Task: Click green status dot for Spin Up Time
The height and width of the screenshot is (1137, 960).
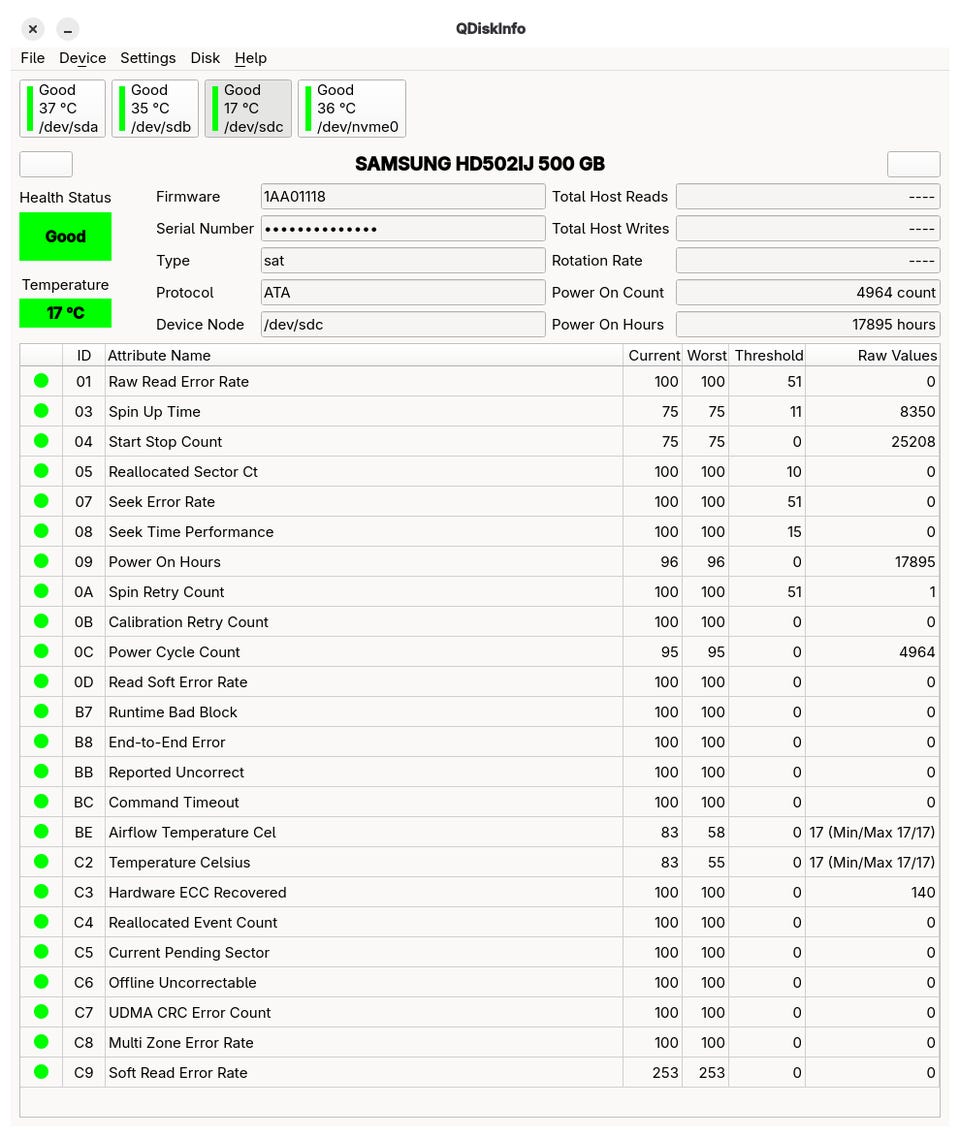Action: [41, 411]
